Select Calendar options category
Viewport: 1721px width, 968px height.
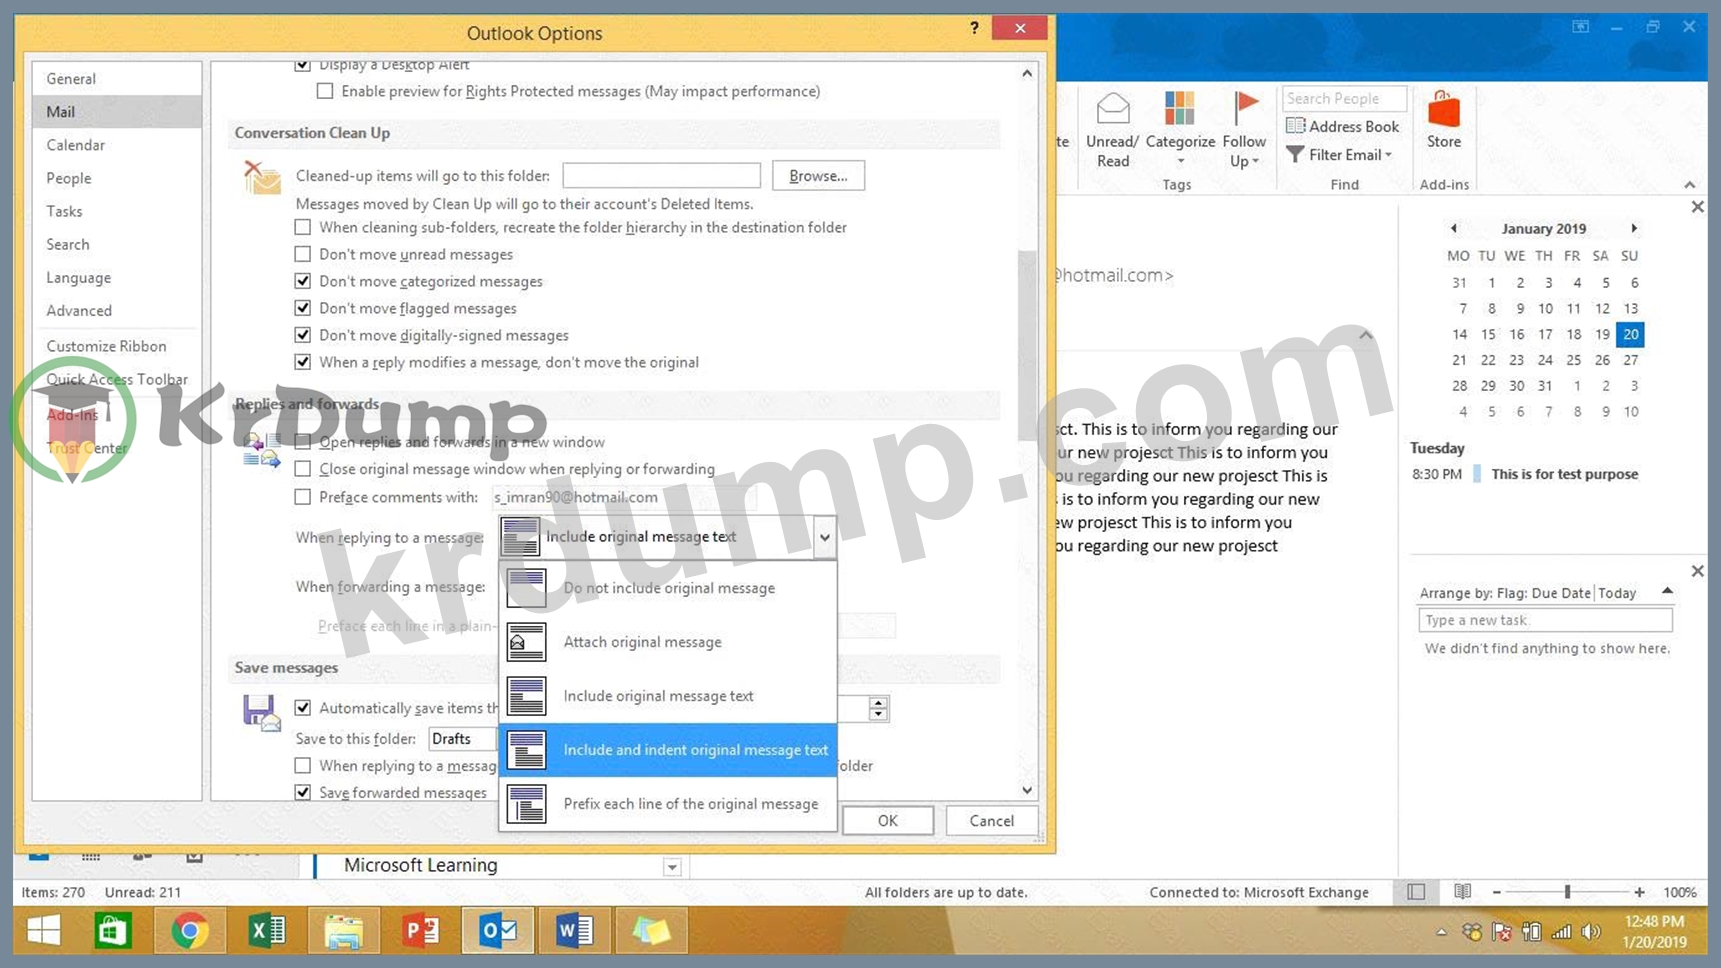tap(117, 145)
